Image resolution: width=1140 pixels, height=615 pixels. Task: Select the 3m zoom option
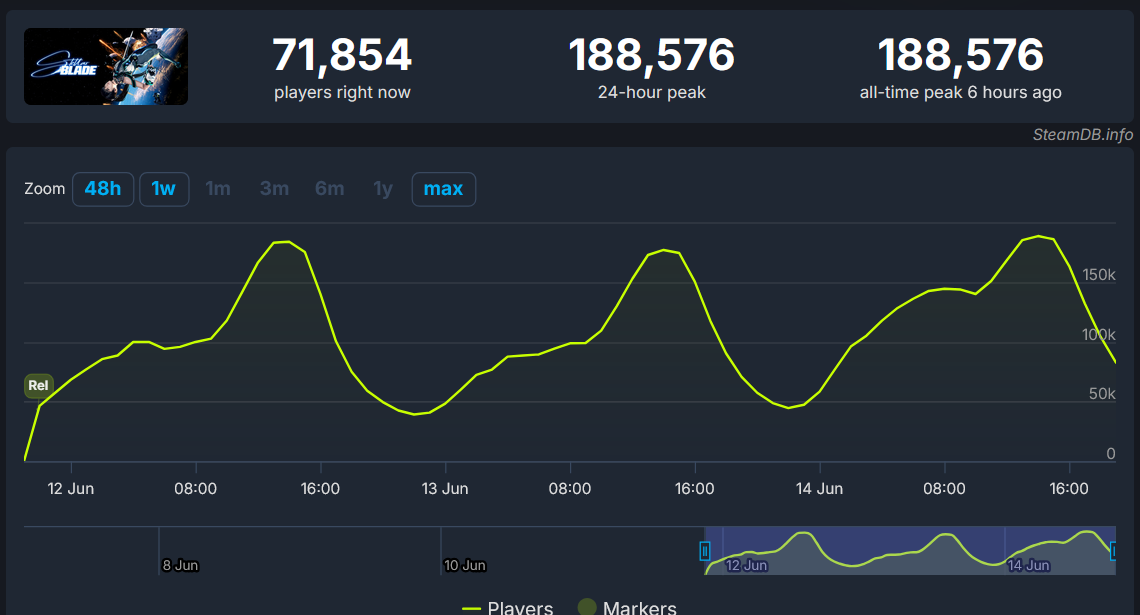(x=274, y=189)
